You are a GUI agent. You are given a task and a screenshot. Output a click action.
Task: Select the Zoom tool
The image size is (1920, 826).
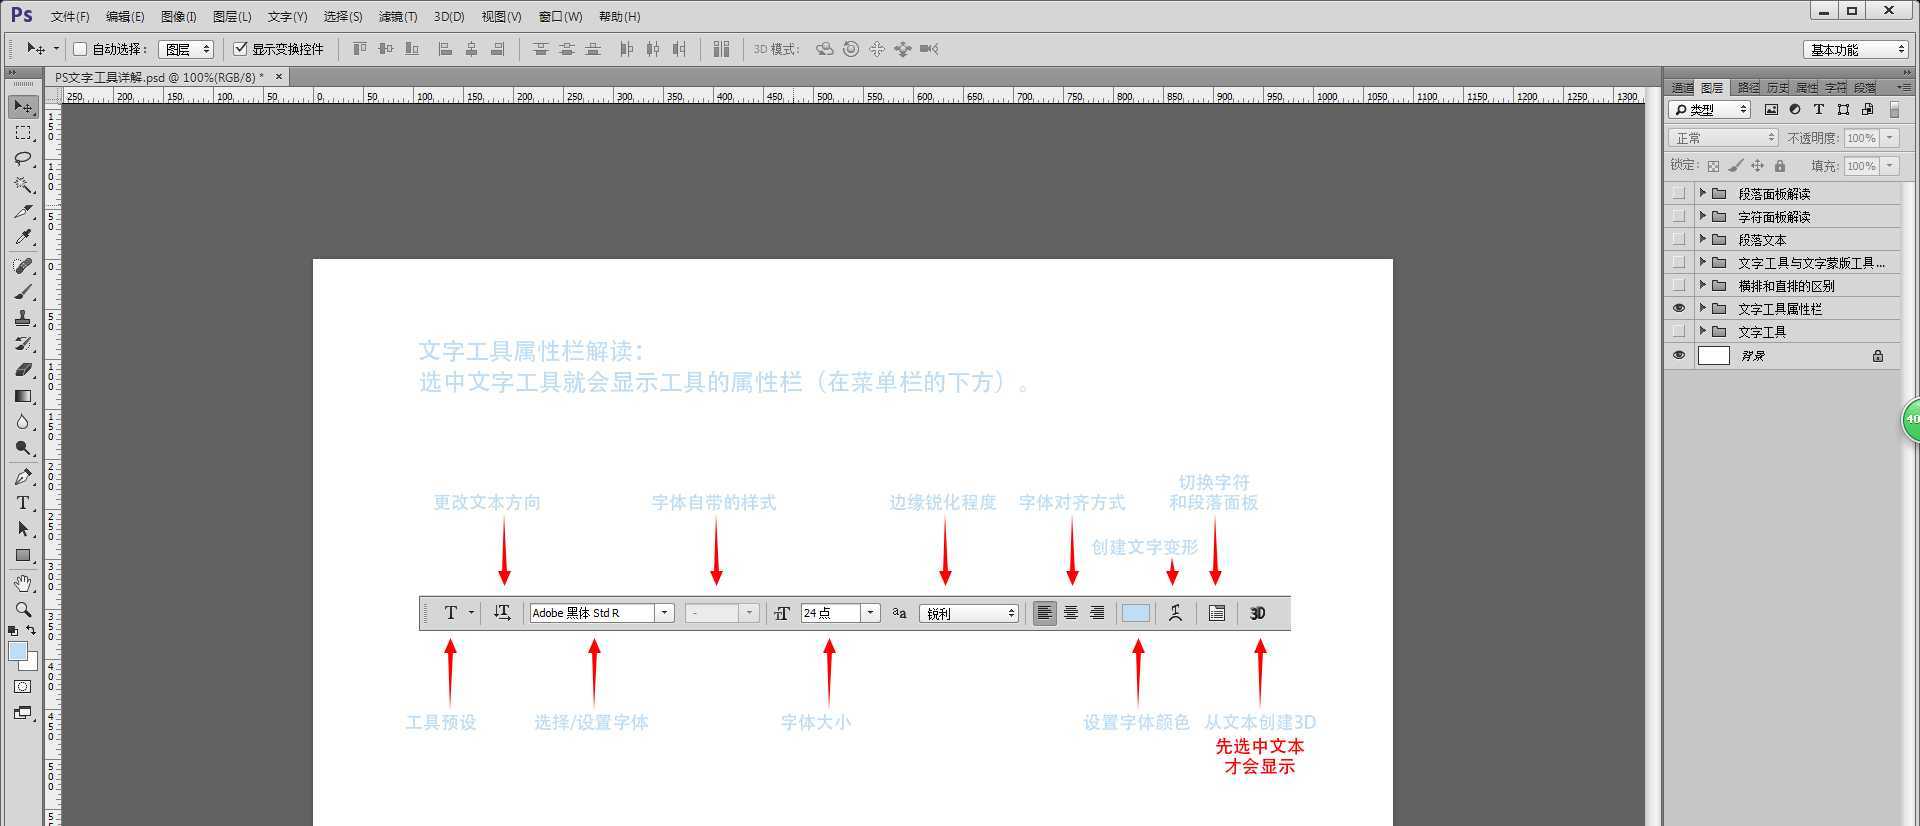[x=23, y=609]
